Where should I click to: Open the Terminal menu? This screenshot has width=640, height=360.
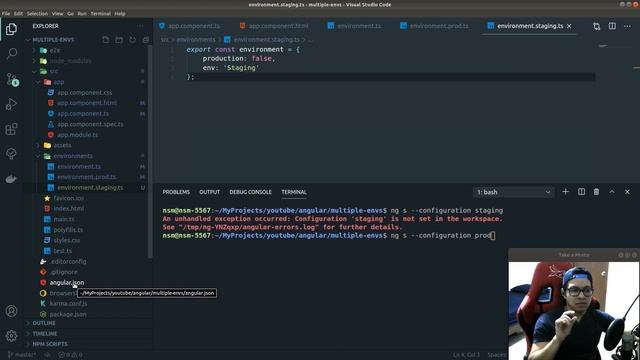pyautogui.click(x=100, y=13)
